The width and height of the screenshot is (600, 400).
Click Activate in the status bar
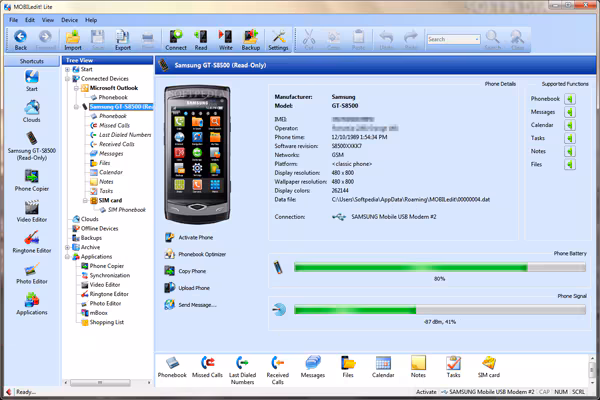[426, 392]
